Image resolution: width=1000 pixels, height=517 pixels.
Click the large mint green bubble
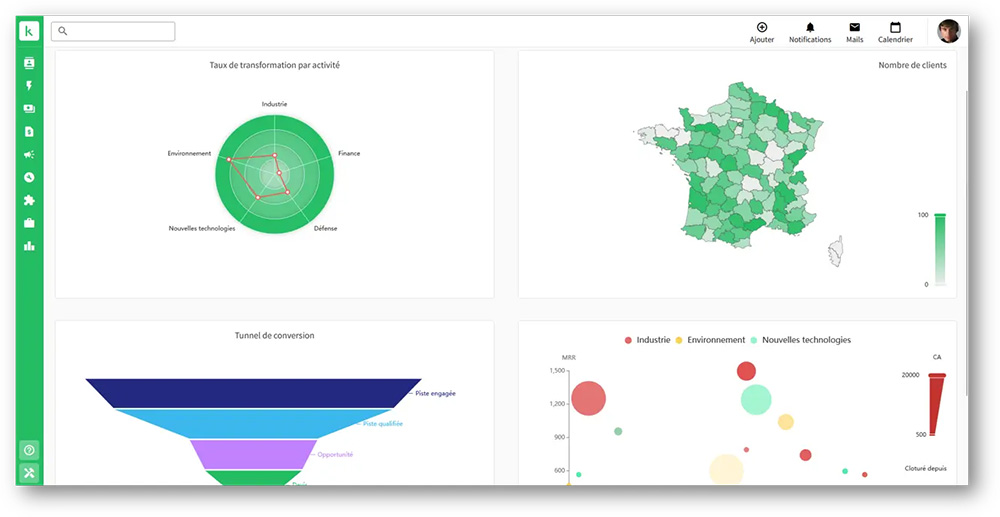[756, 400]
